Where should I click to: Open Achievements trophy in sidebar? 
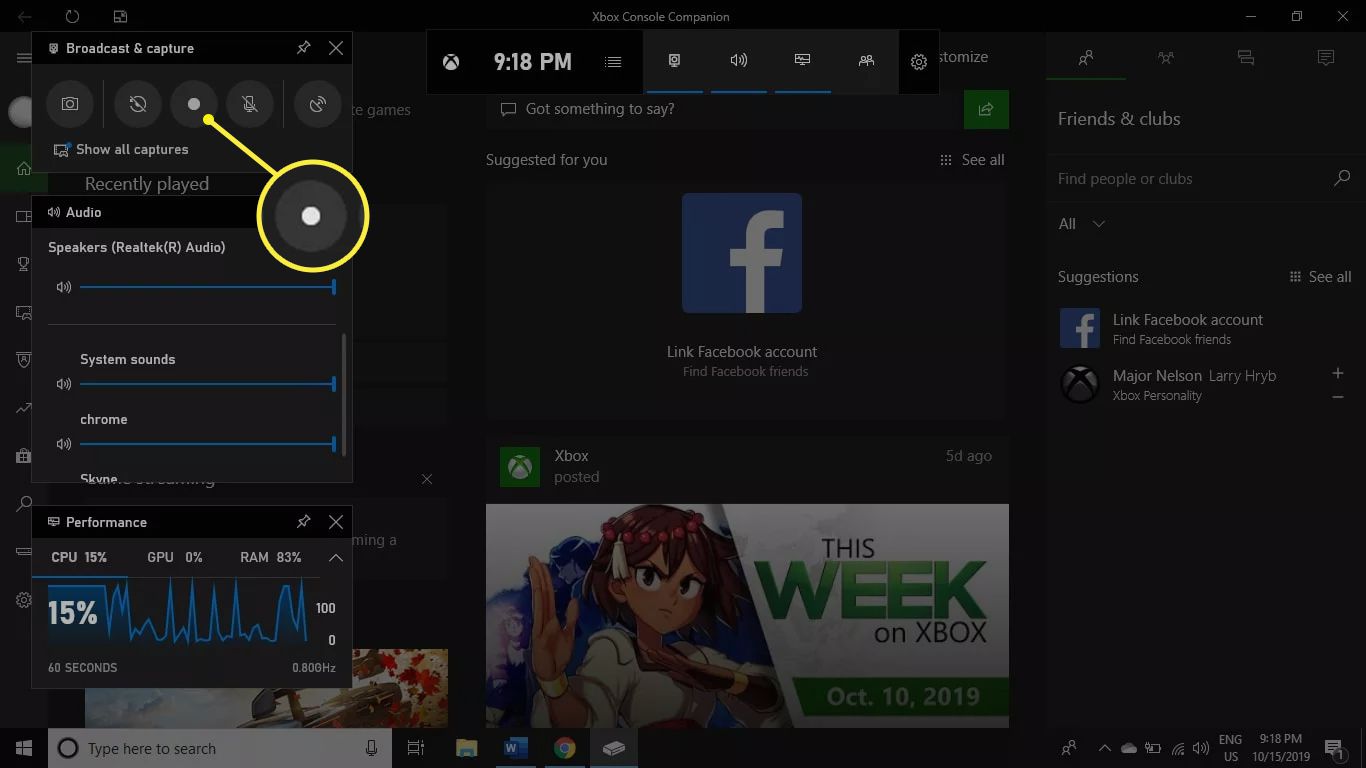point(24,264)
